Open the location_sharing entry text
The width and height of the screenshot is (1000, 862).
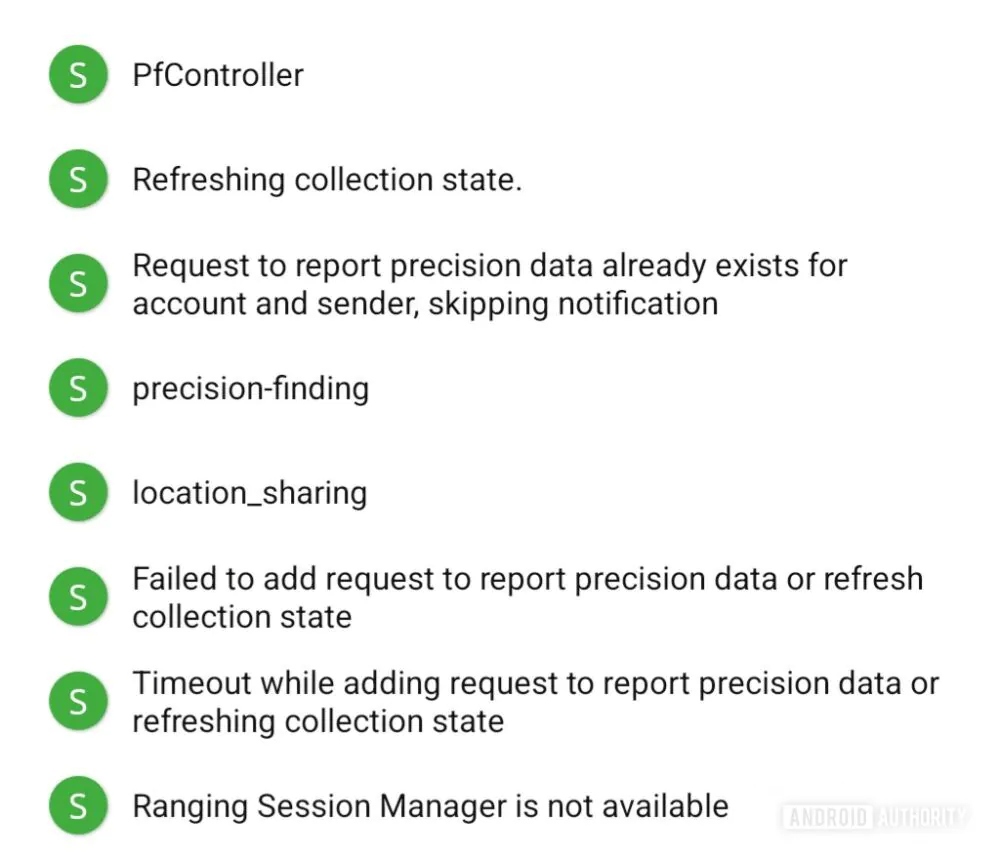pyautogui.click(x=250, y=493)
